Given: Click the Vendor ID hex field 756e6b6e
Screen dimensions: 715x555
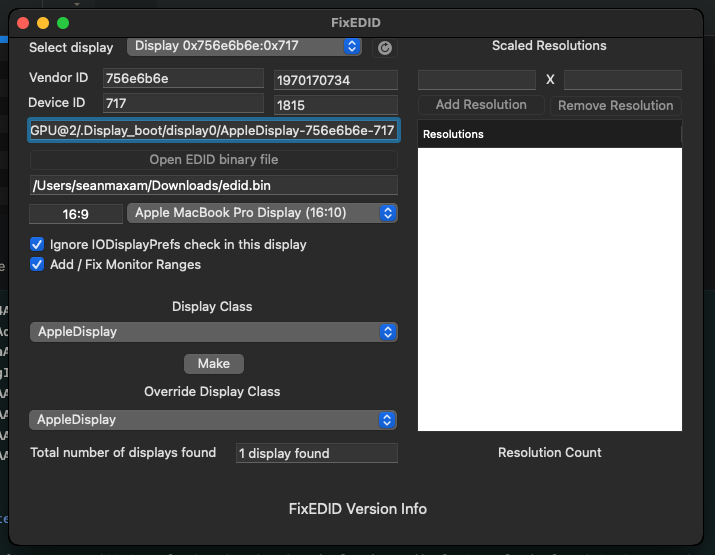Looking at the screenshot, I should click(x=183, y=78).
